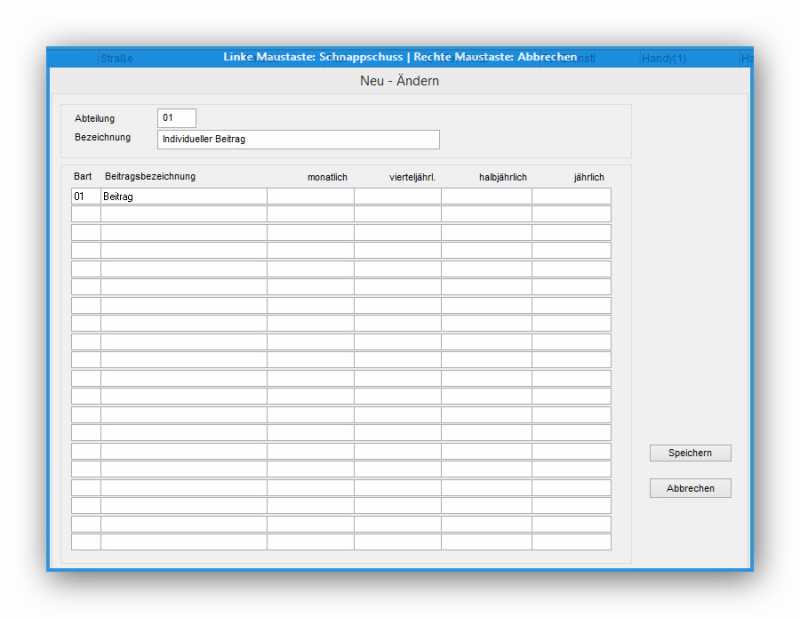Click the monatlich cell in the Beitrag row

tap(310, 197)
